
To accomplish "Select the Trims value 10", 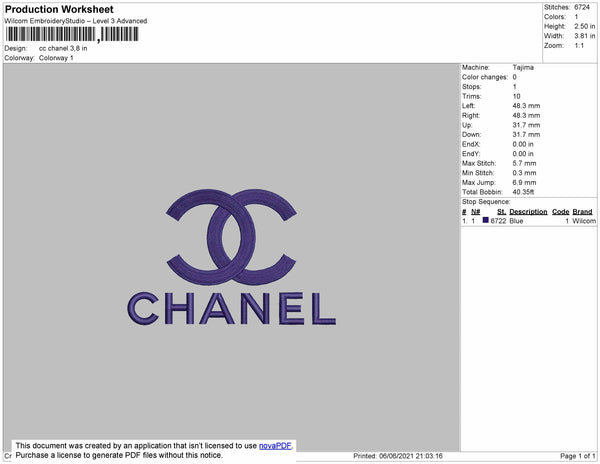I will click(517, 96).
